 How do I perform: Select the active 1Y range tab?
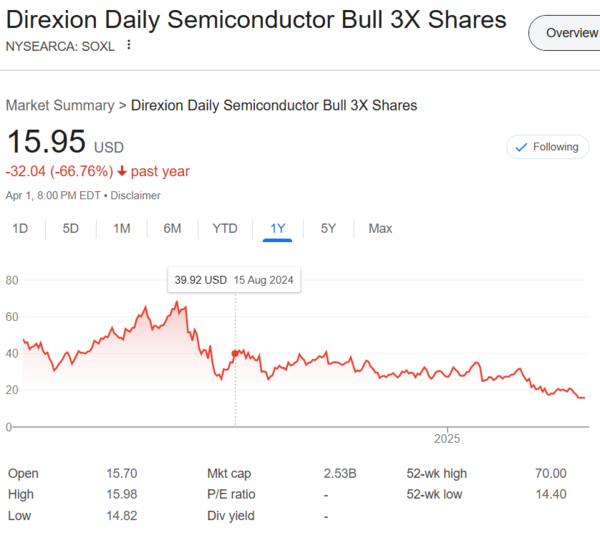[278, 228]
